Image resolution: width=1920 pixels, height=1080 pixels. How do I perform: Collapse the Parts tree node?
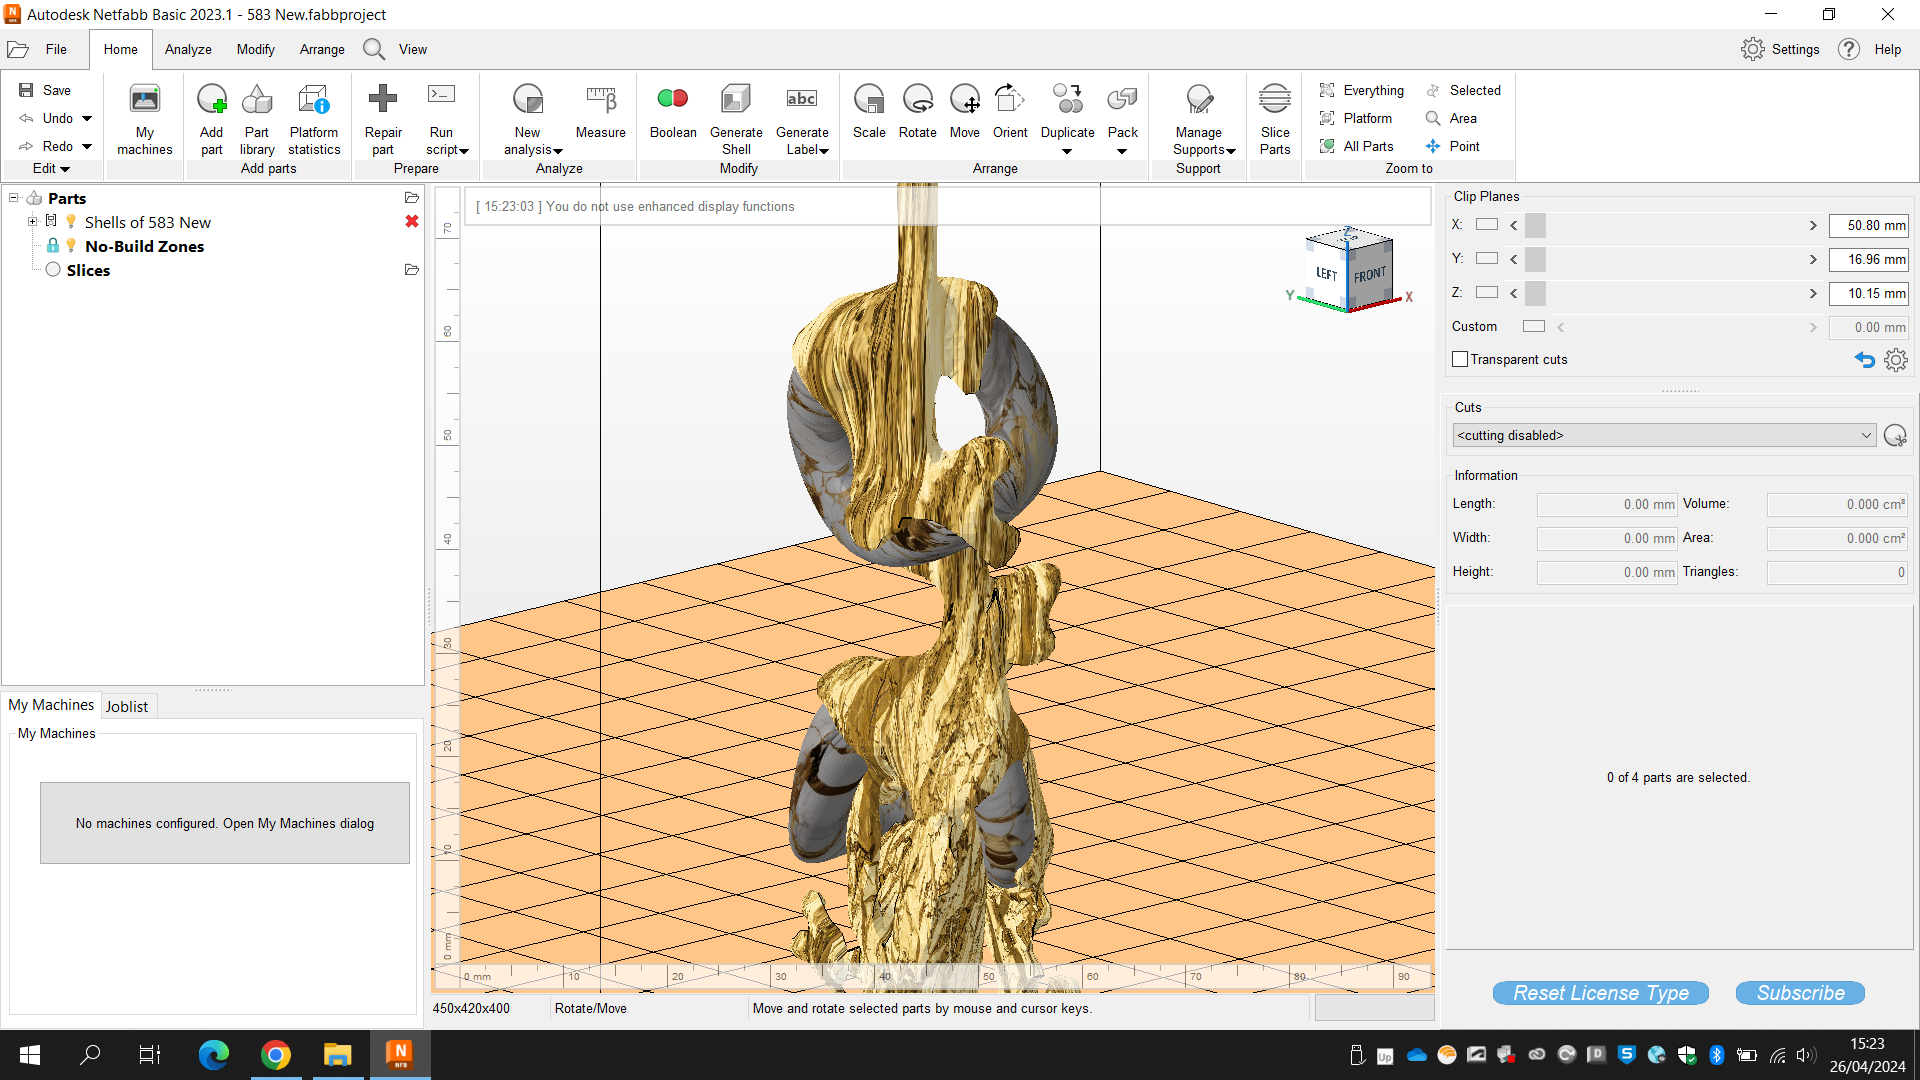(x=14, y=197)
